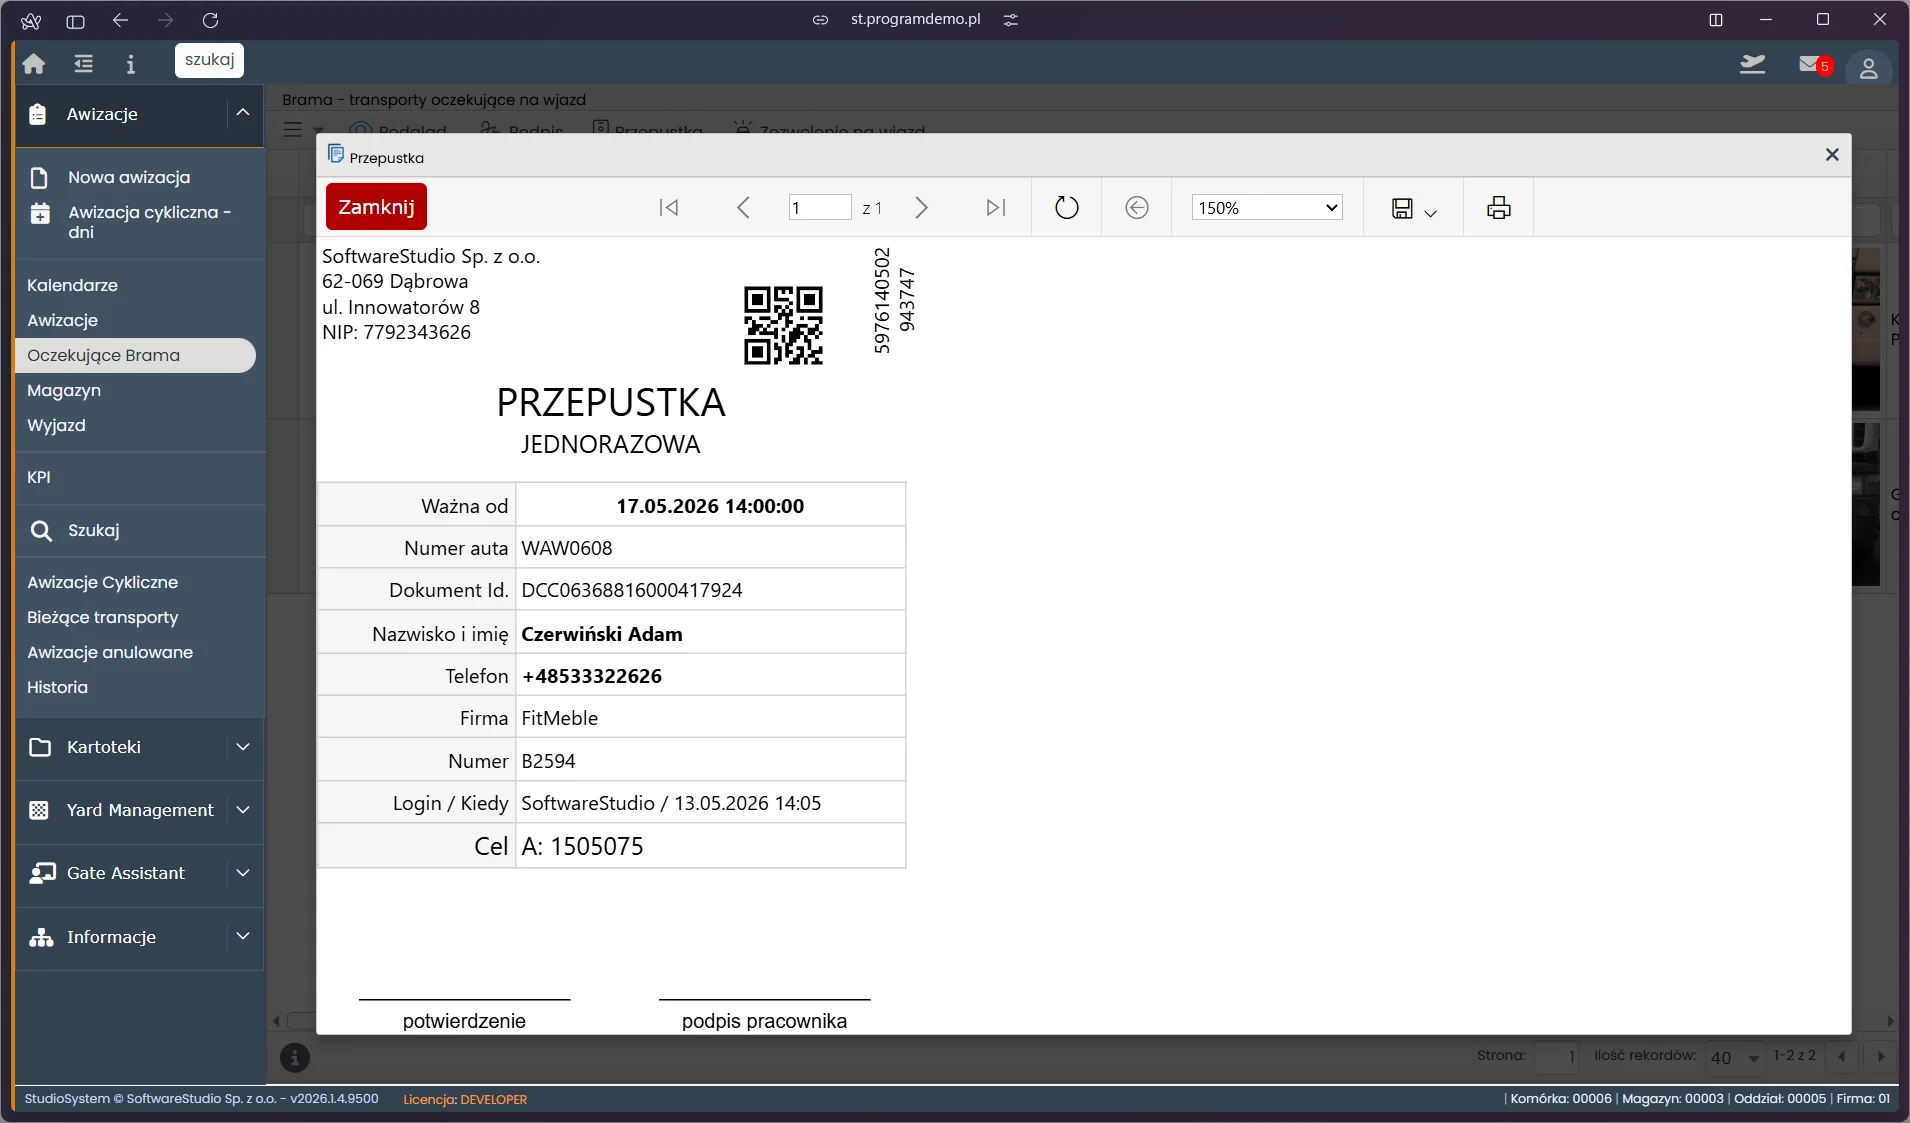The width and height of the screenshot is (1910, 1123).
Task: Collapse the sidebar menu icon
Action: click(x=83, y=64)
